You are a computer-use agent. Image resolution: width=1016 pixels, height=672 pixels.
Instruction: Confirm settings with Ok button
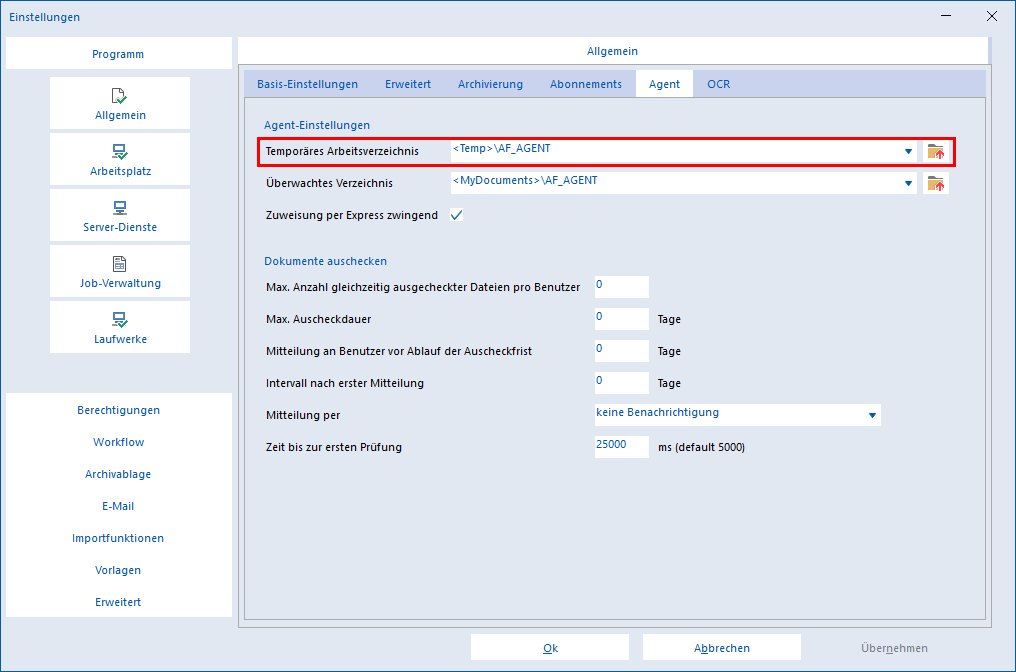click(x=550, y=647)
